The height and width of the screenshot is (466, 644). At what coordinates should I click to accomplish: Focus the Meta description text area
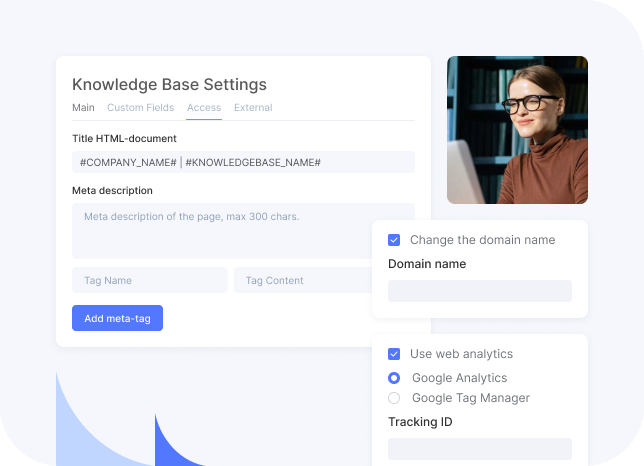(x=220, y=231)
